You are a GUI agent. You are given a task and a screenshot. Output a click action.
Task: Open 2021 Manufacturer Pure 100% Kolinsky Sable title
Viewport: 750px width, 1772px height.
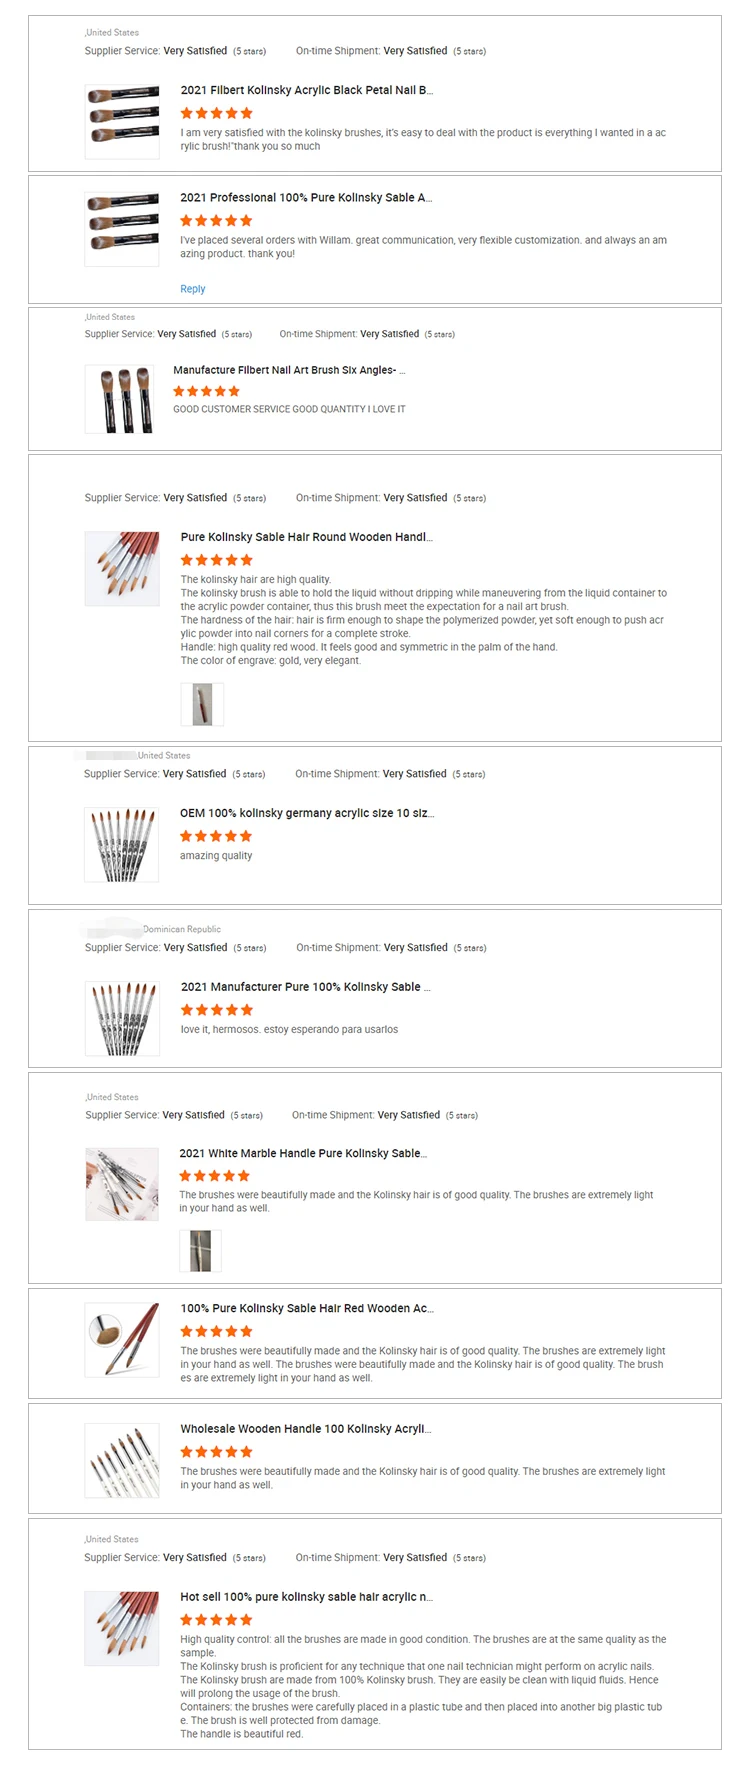(x=305, y=987)
